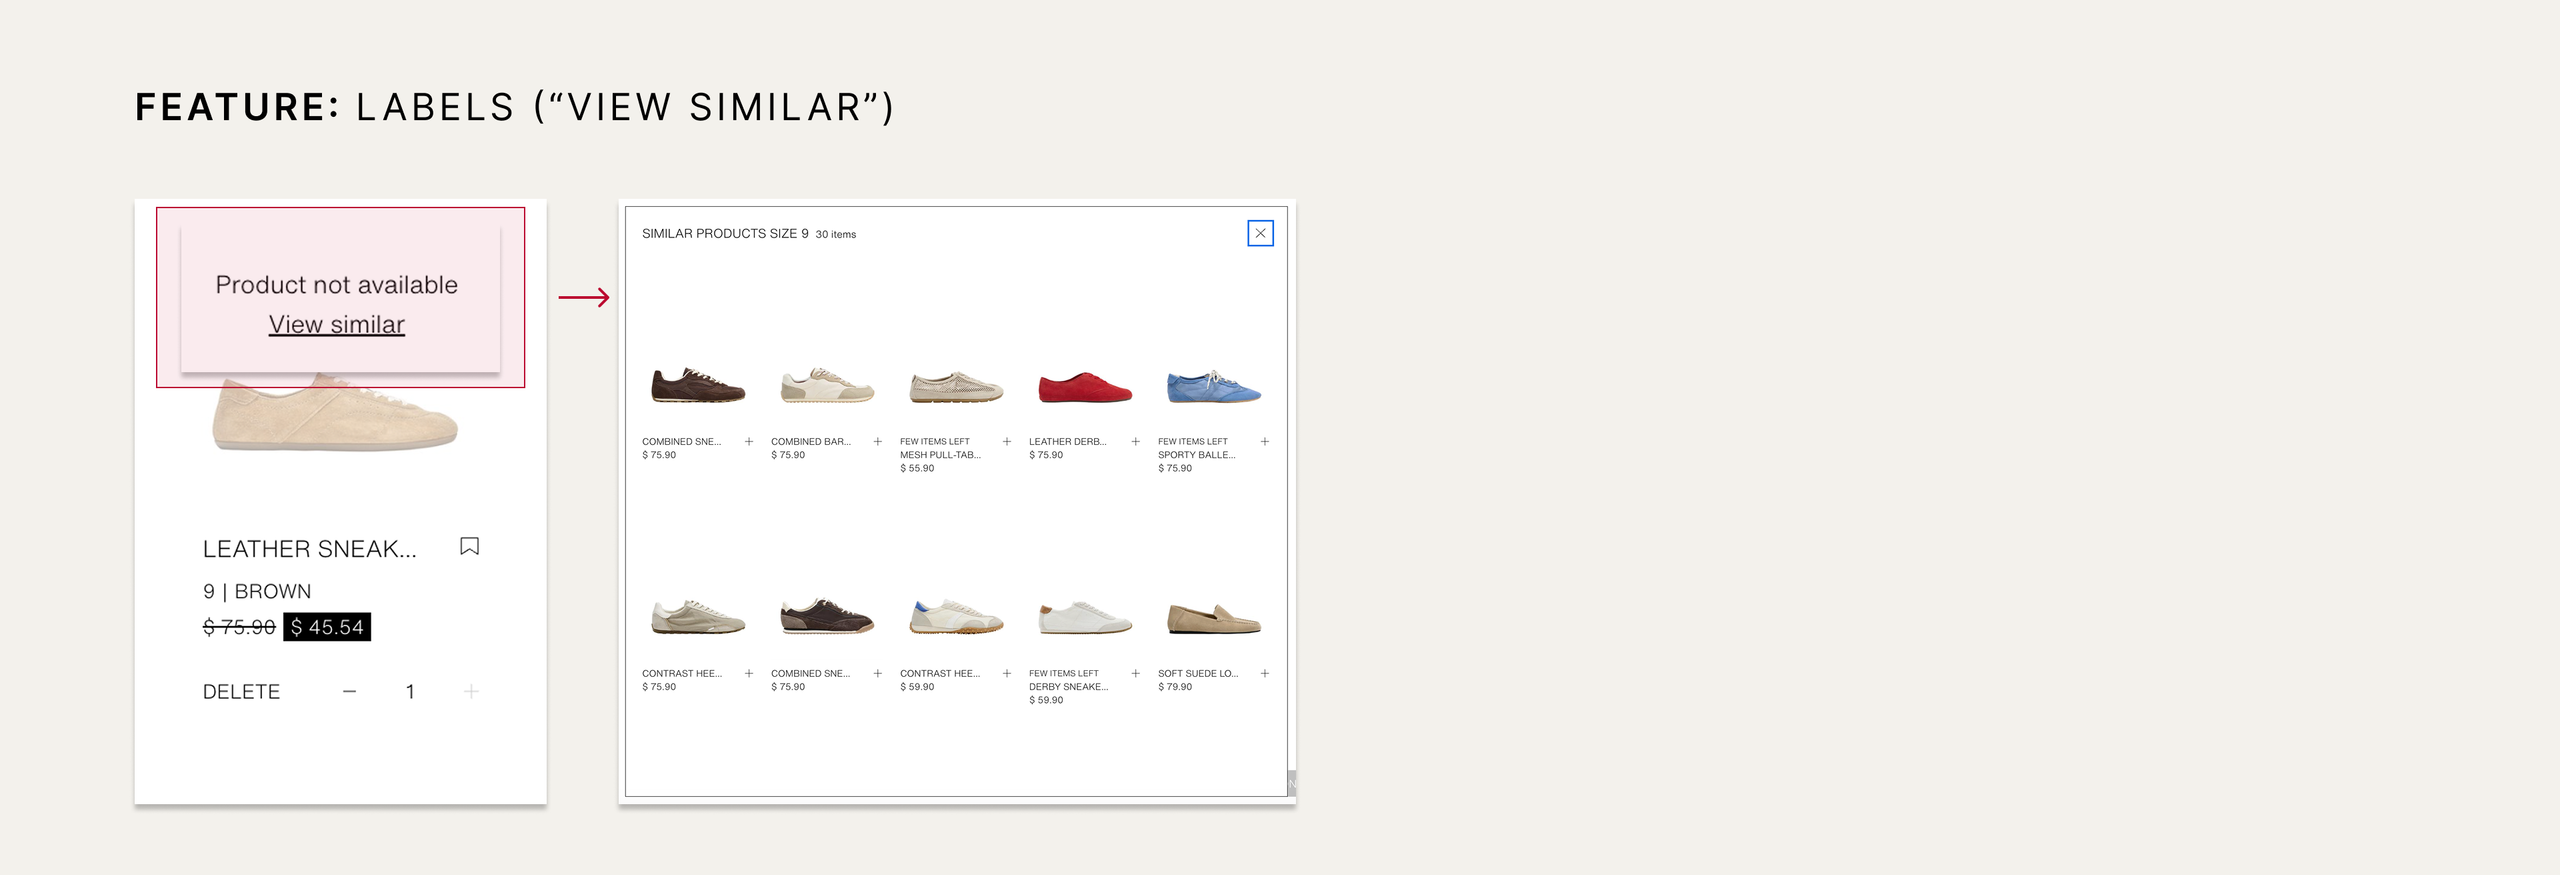The image size is (2560, 875).
Task: Increase cart quantity with plus button
Action: (471, 691)
